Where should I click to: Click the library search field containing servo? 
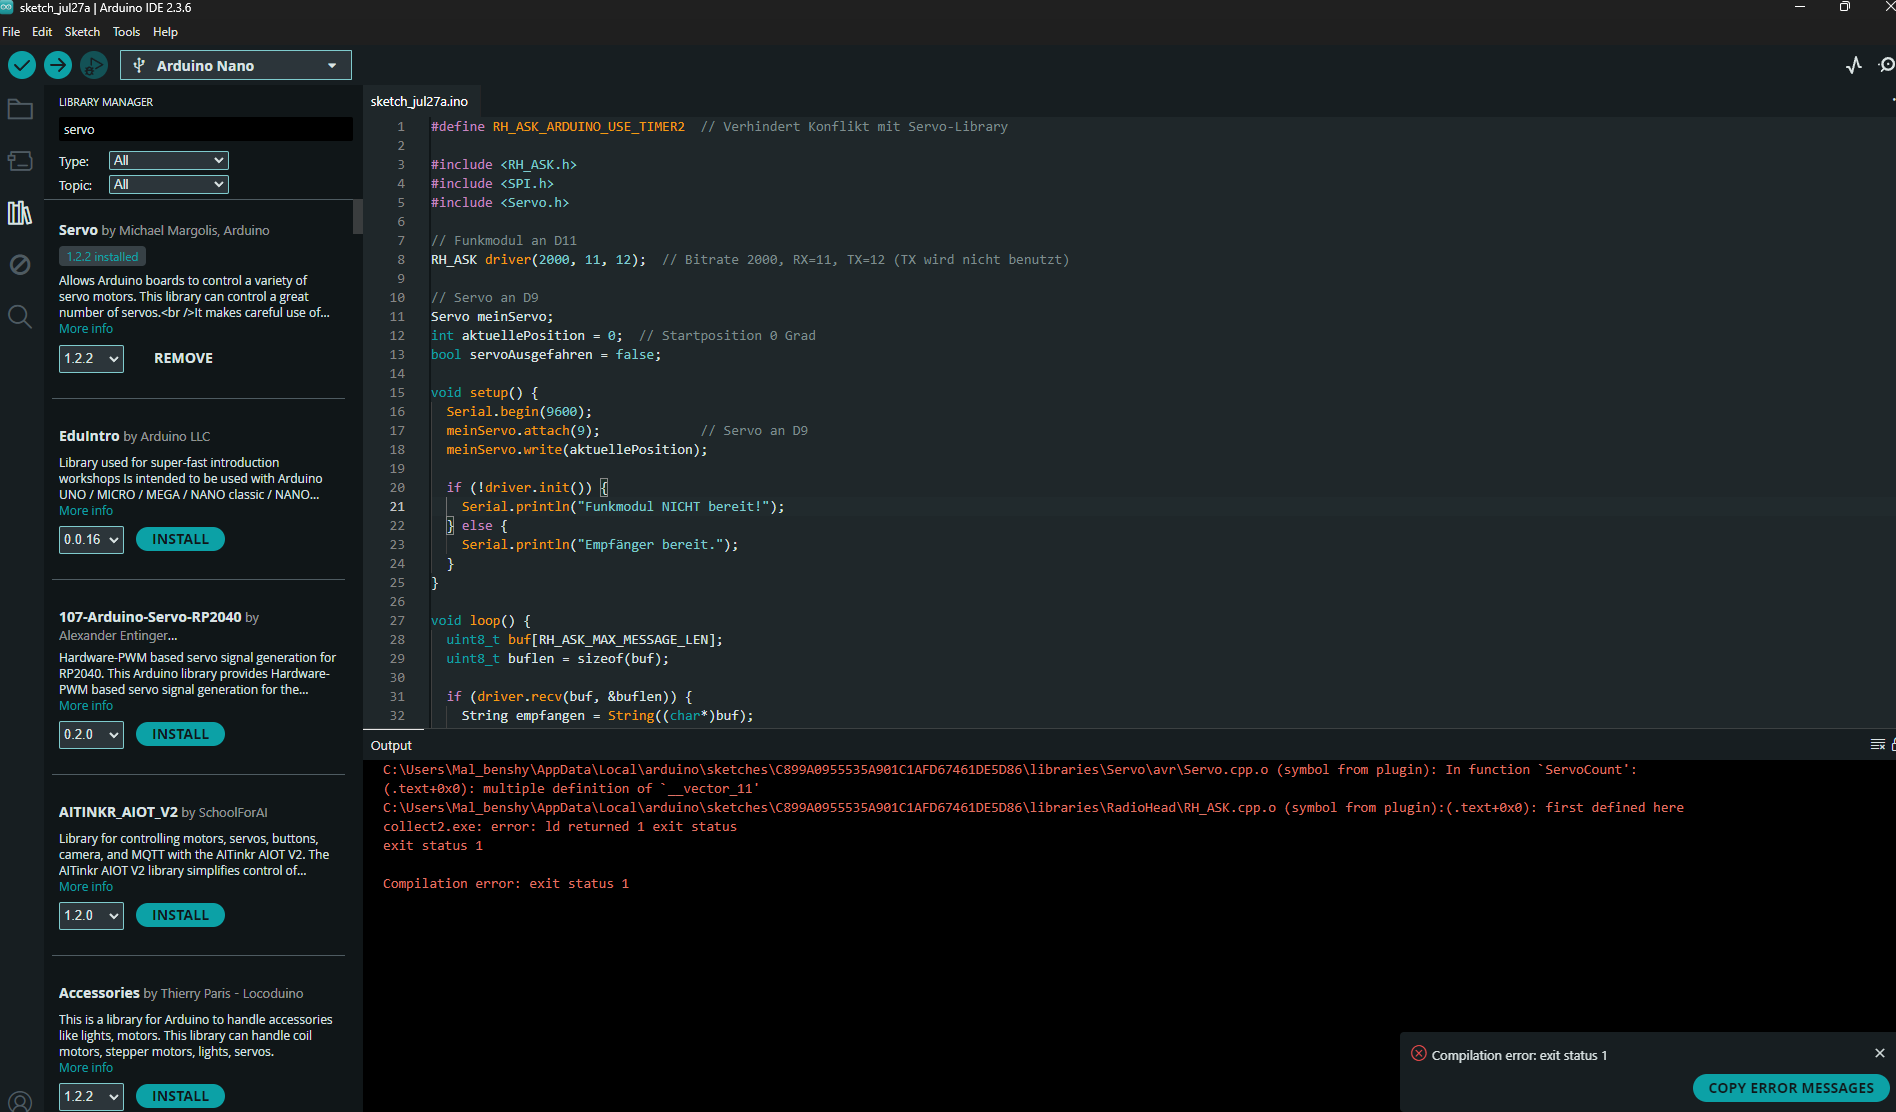205,129
